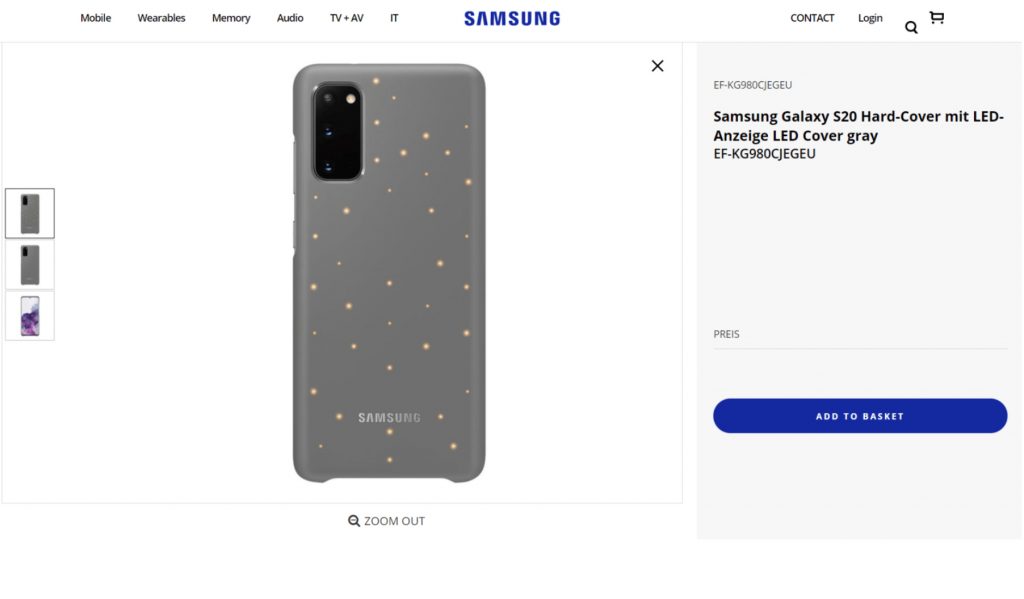Choose the IT category
Screen dimensions: 1024x599
pyautogui.click(x=394, y=18)
